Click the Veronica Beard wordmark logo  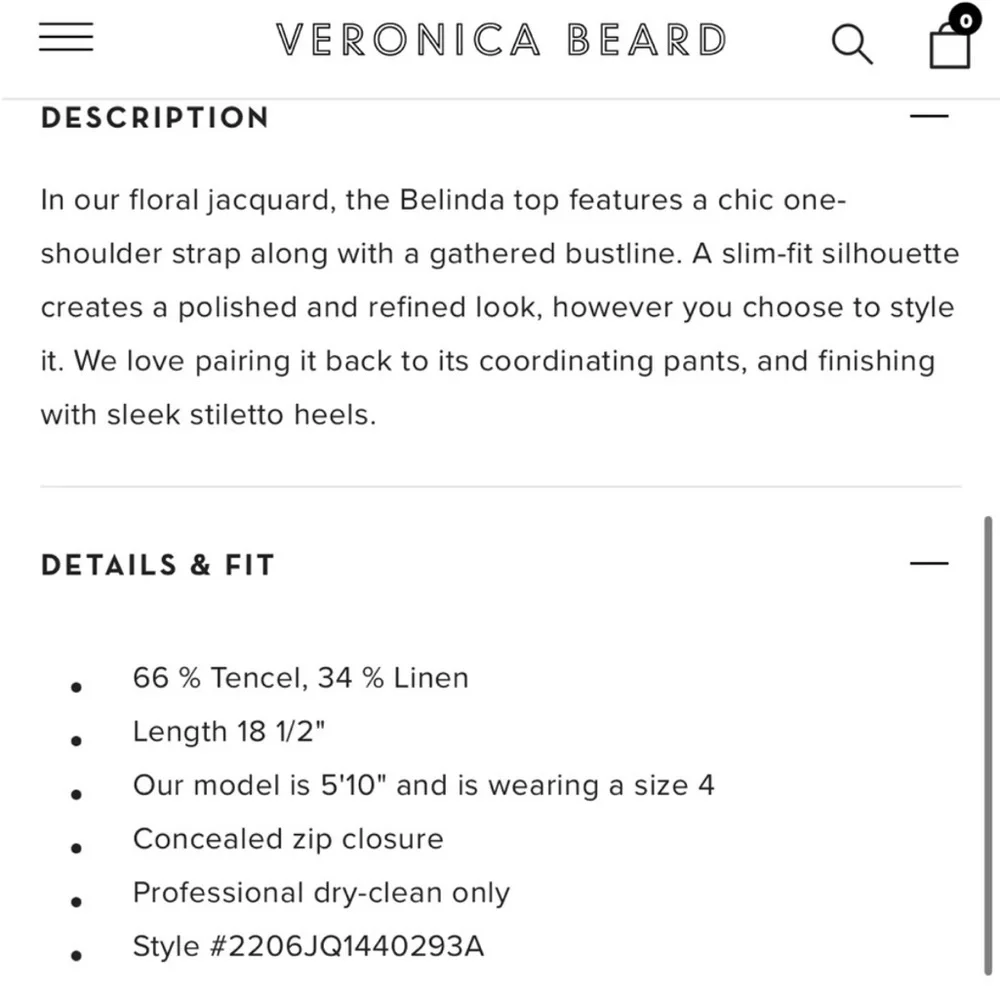tap(500, 40)
